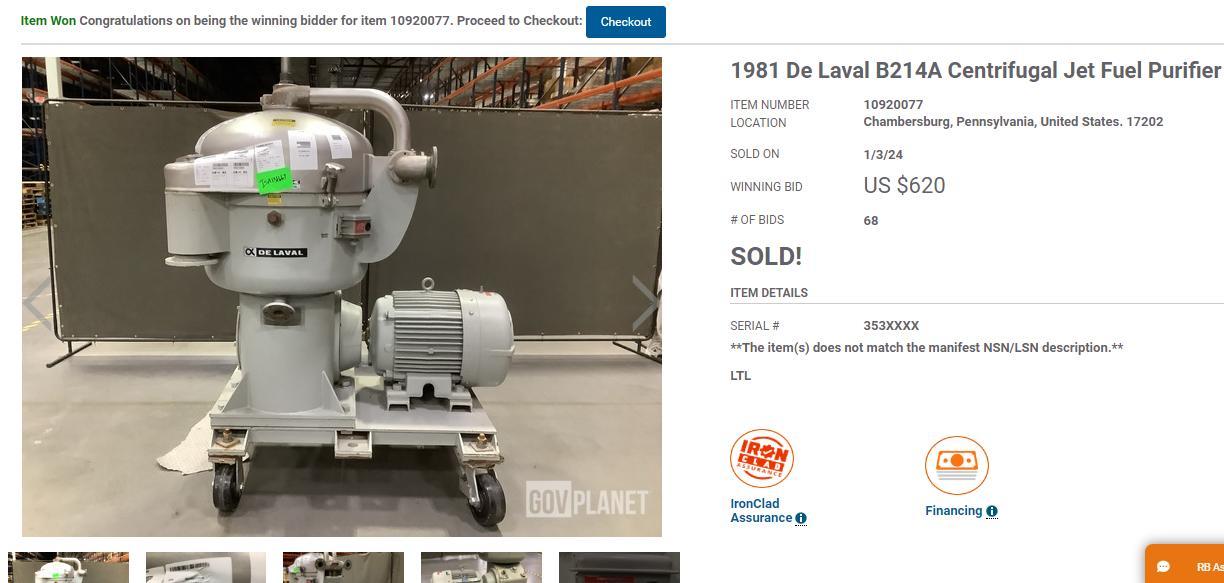Image resolution: width=1224 pixels, height=583 pixels.
Task: Open the Financing info tooltip icon
Action: click(991, 511)
